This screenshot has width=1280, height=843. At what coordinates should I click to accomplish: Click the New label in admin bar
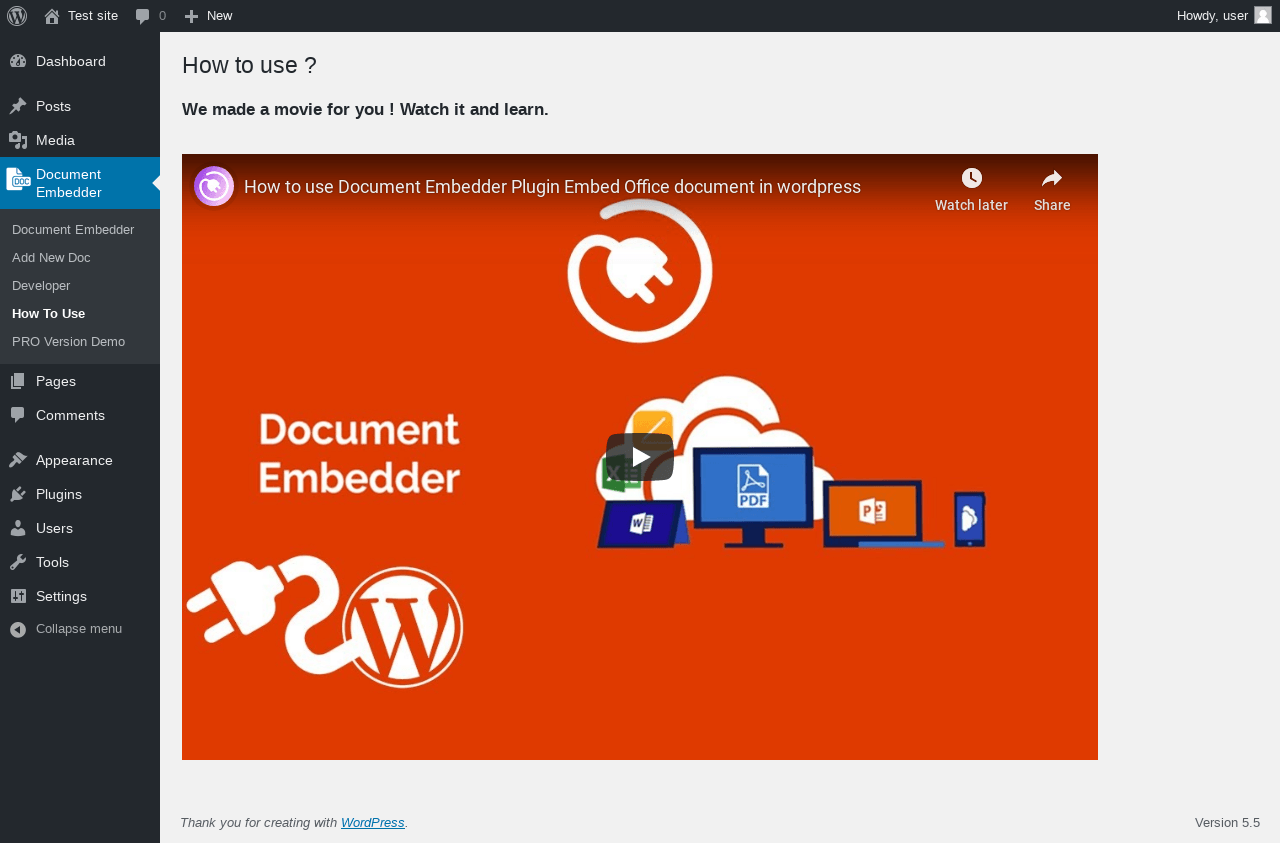[x=220, y=16]
